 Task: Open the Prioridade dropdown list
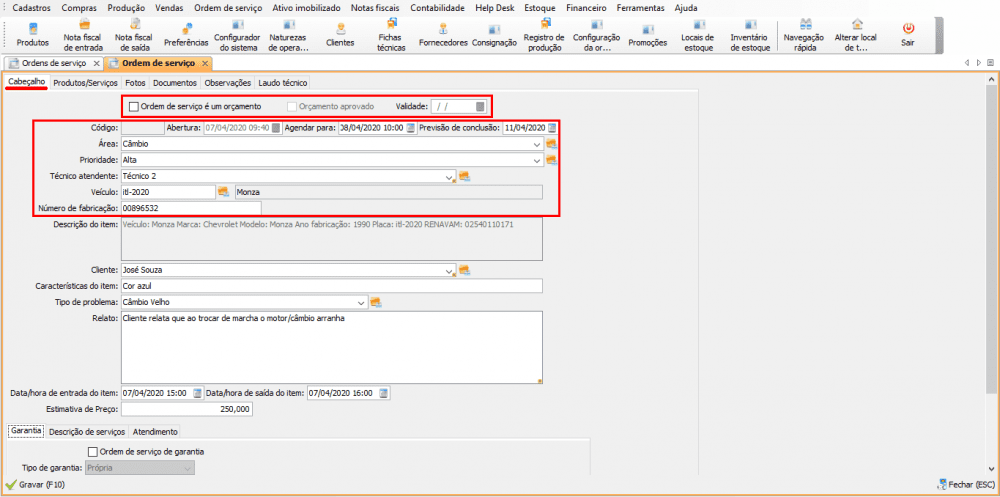pos(538,160)
